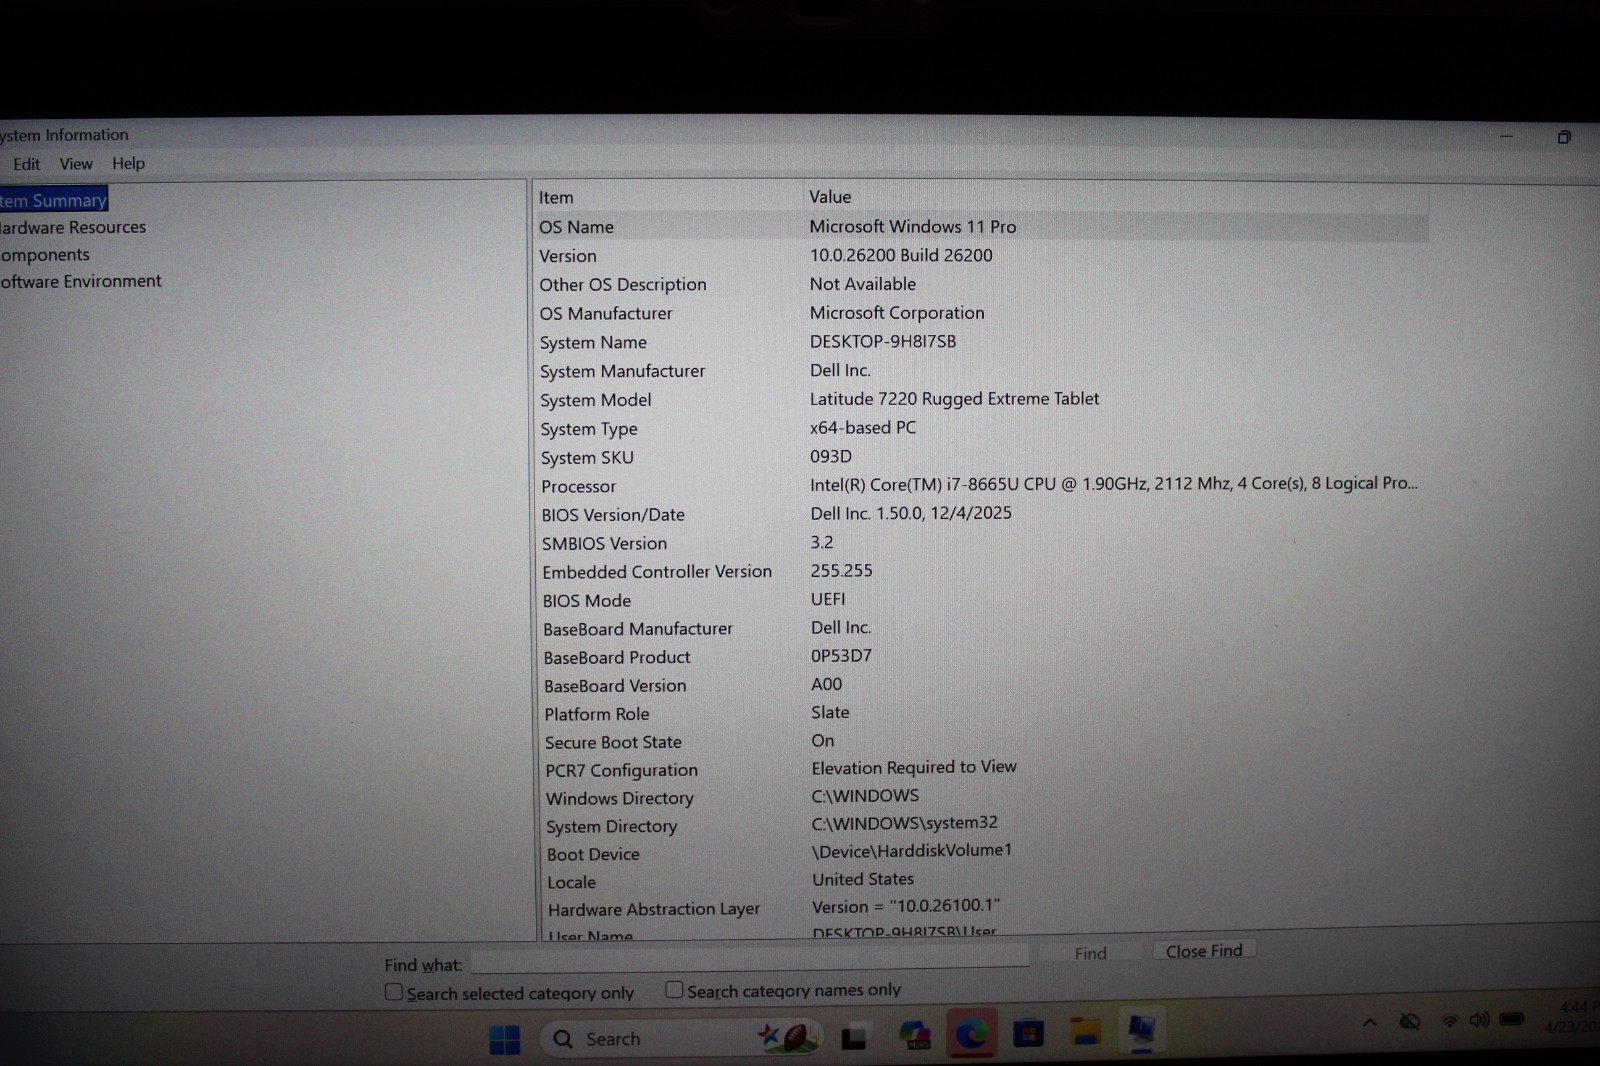This screenshot has width=1600, height=1066.
Task: Open the Help menu
Action: click(x=128, y=163)
